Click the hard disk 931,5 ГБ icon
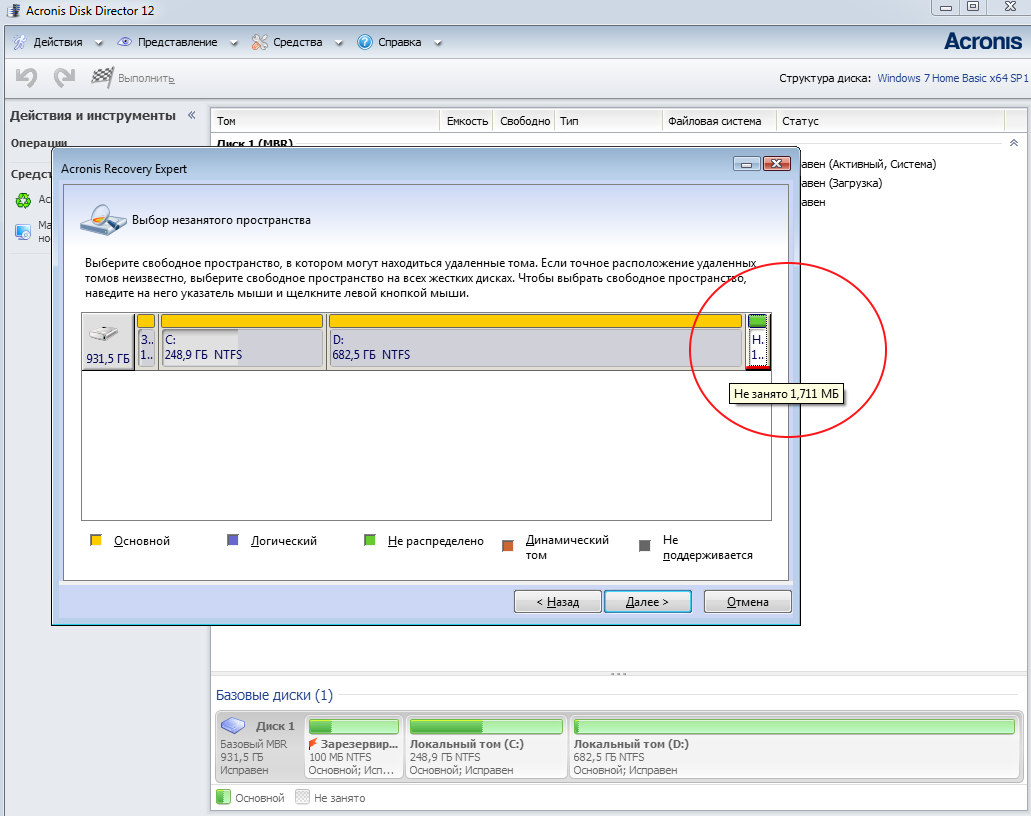This screenshot has width=1031, height=816. coord(104,334)
